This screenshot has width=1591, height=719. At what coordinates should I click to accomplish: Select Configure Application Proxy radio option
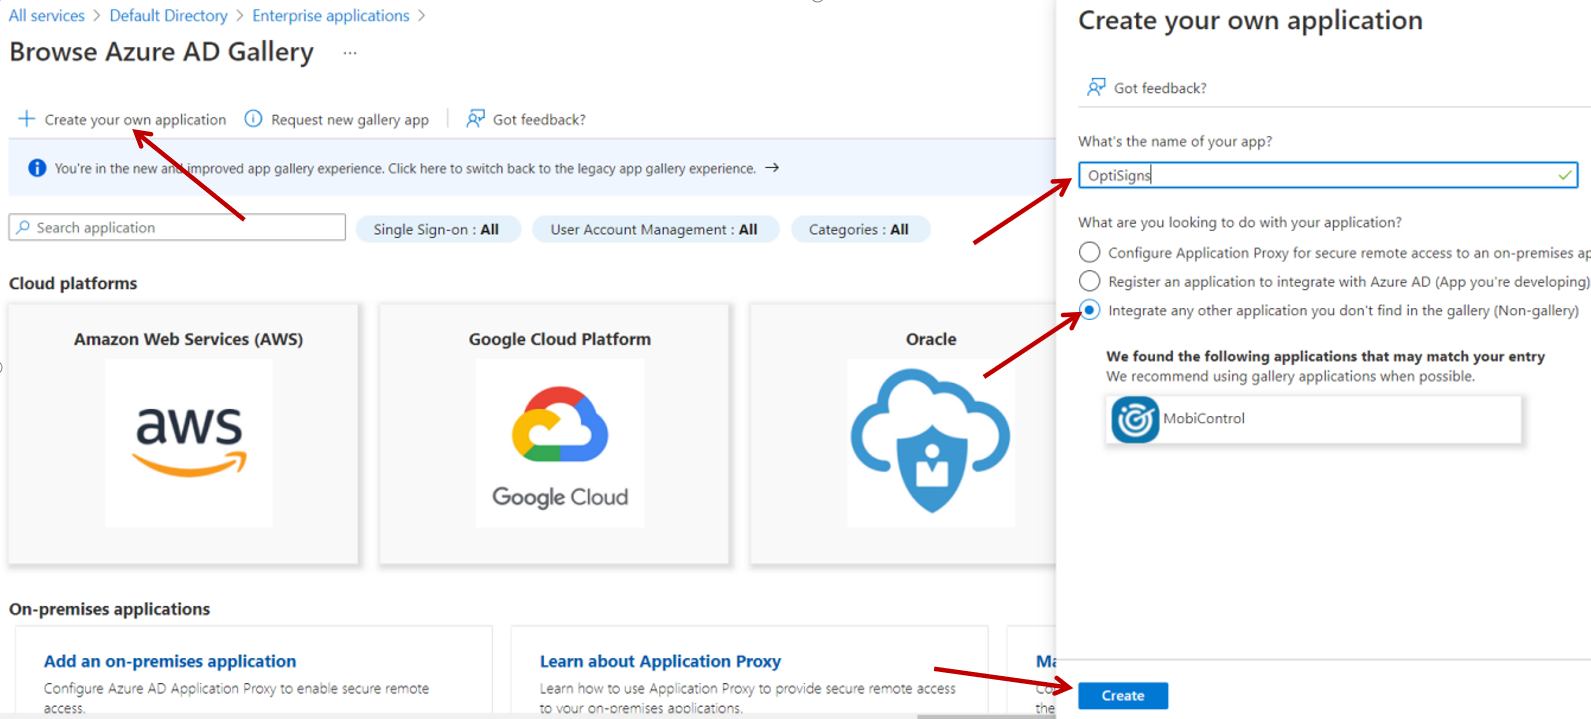pyautogui.click(x=1090, y=252)
